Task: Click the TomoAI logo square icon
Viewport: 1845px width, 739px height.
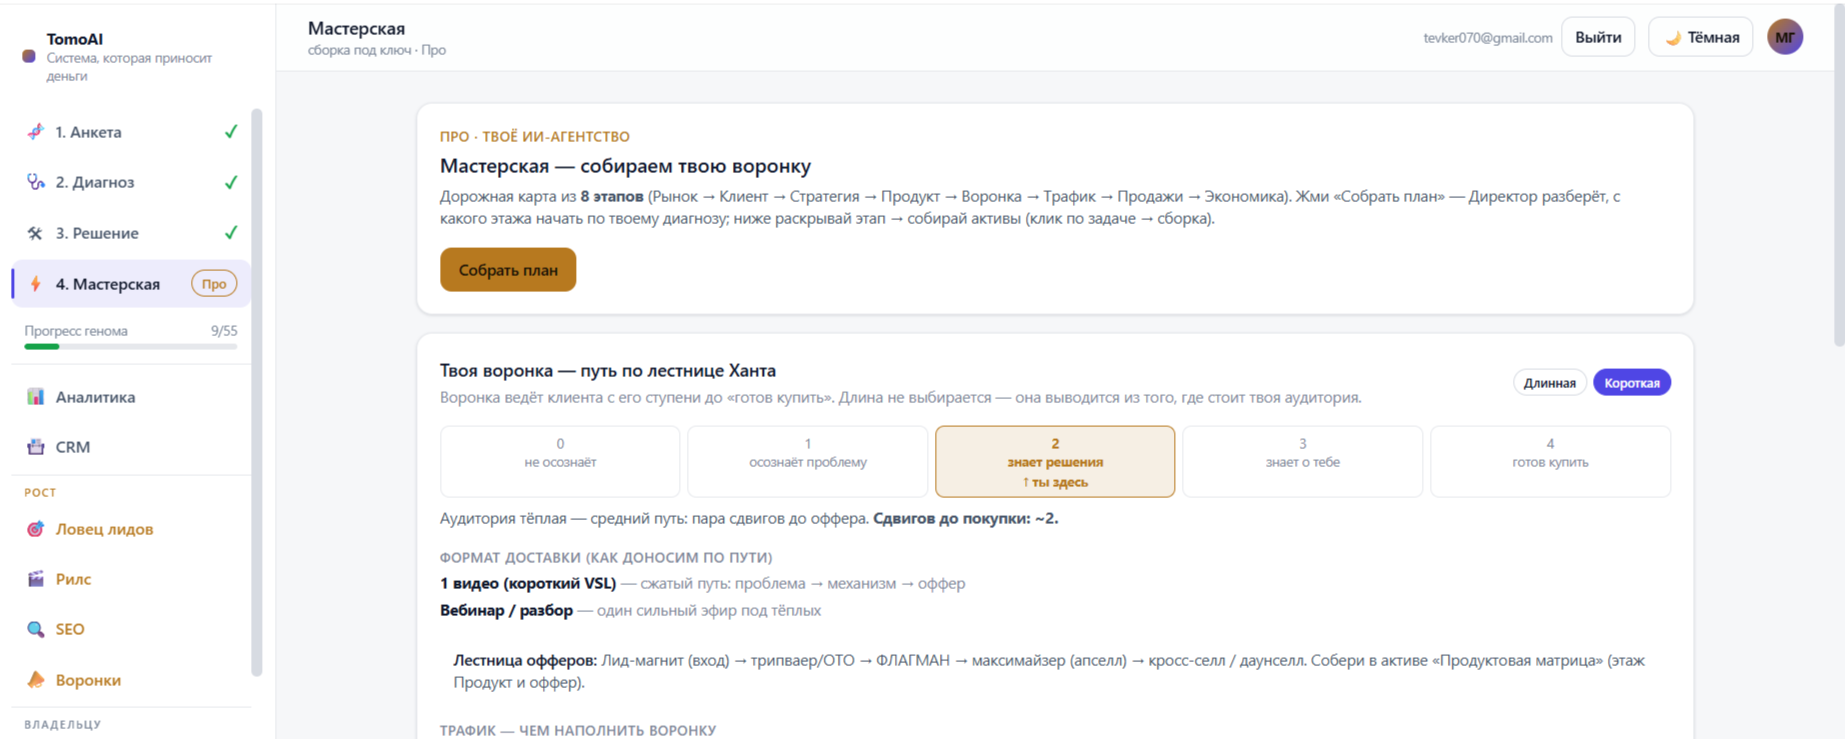Action: point(29,56)
